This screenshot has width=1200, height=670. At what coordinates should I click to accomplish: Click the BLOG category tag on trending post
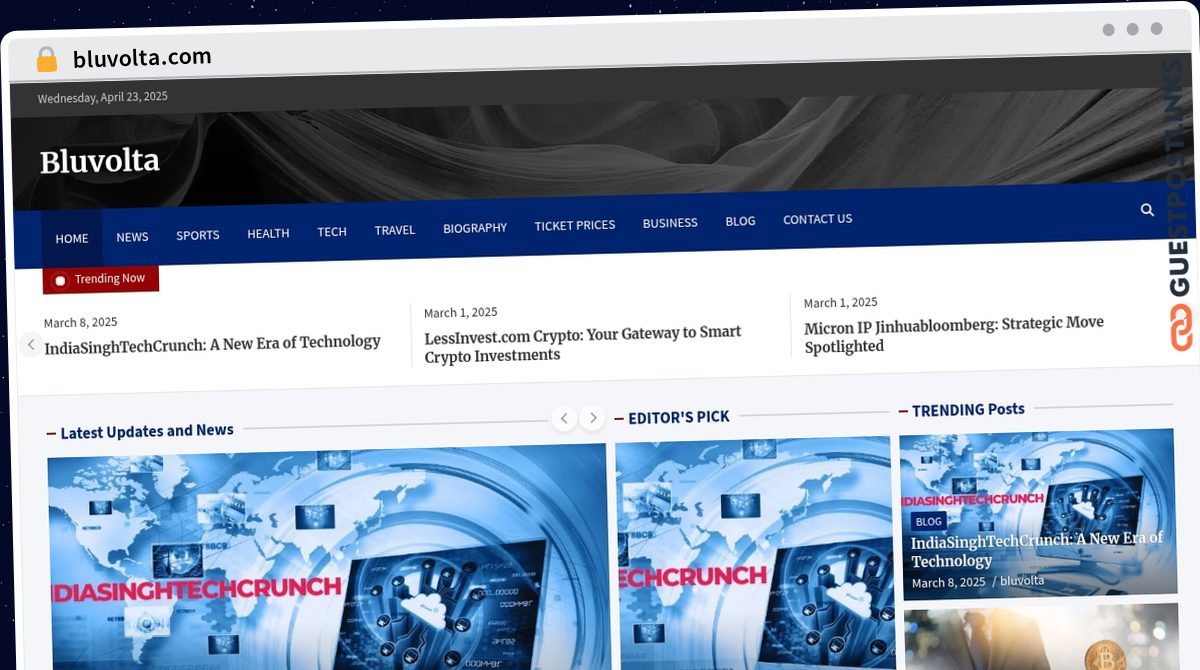click(x=928, y=521)
